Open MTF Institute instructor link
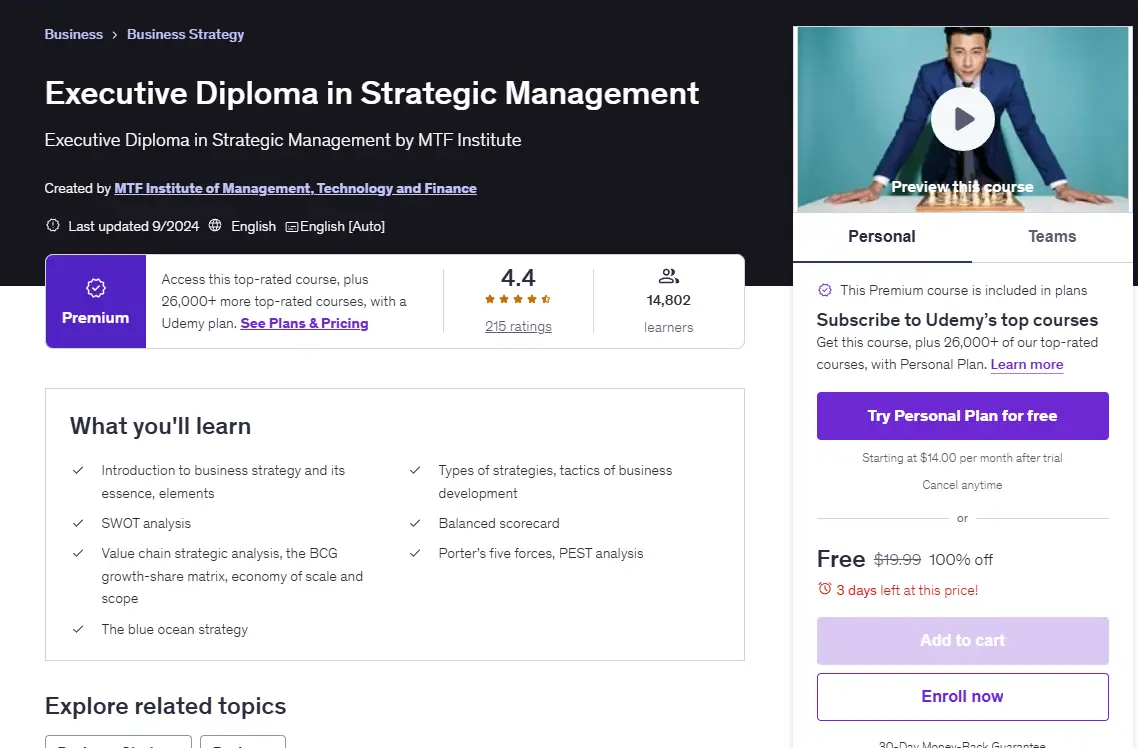 click(295, 189)
